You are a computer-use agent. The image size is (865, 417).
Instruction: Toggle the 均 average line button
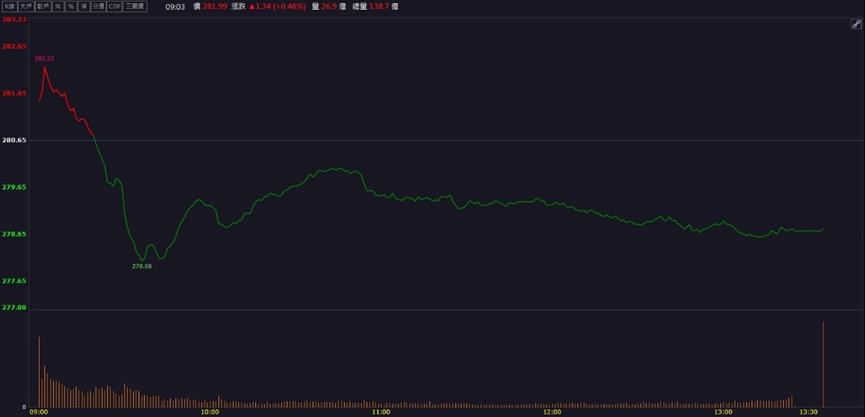(x=58, y=7)
